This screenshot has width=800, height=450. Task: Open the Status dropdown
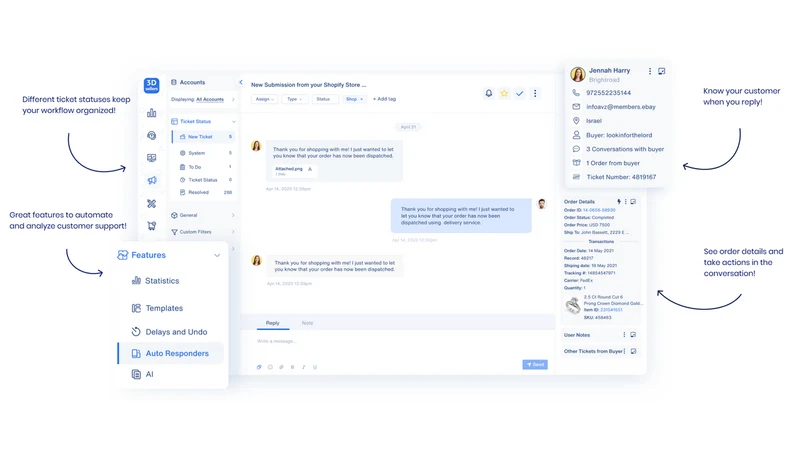(324, 99)
